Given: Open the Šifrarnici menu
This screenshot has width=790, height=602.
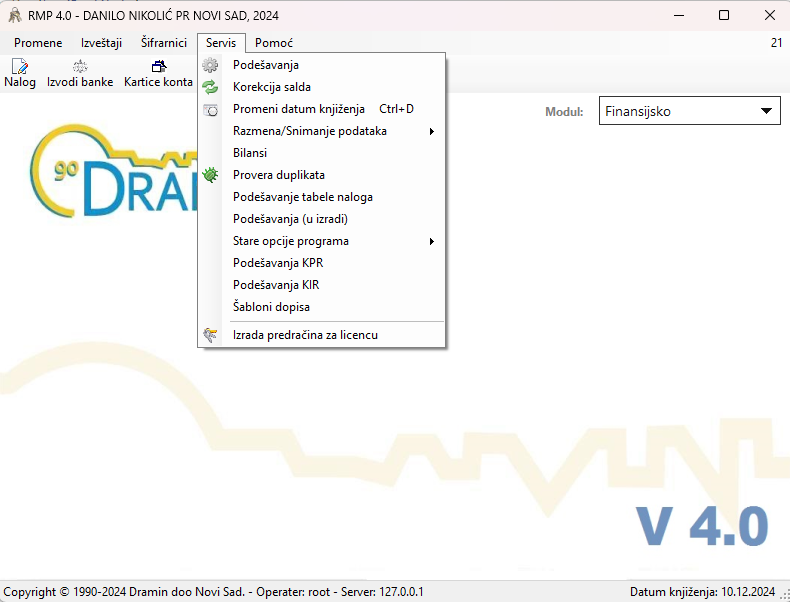Looking at the screenshot, I should (164, 43).
